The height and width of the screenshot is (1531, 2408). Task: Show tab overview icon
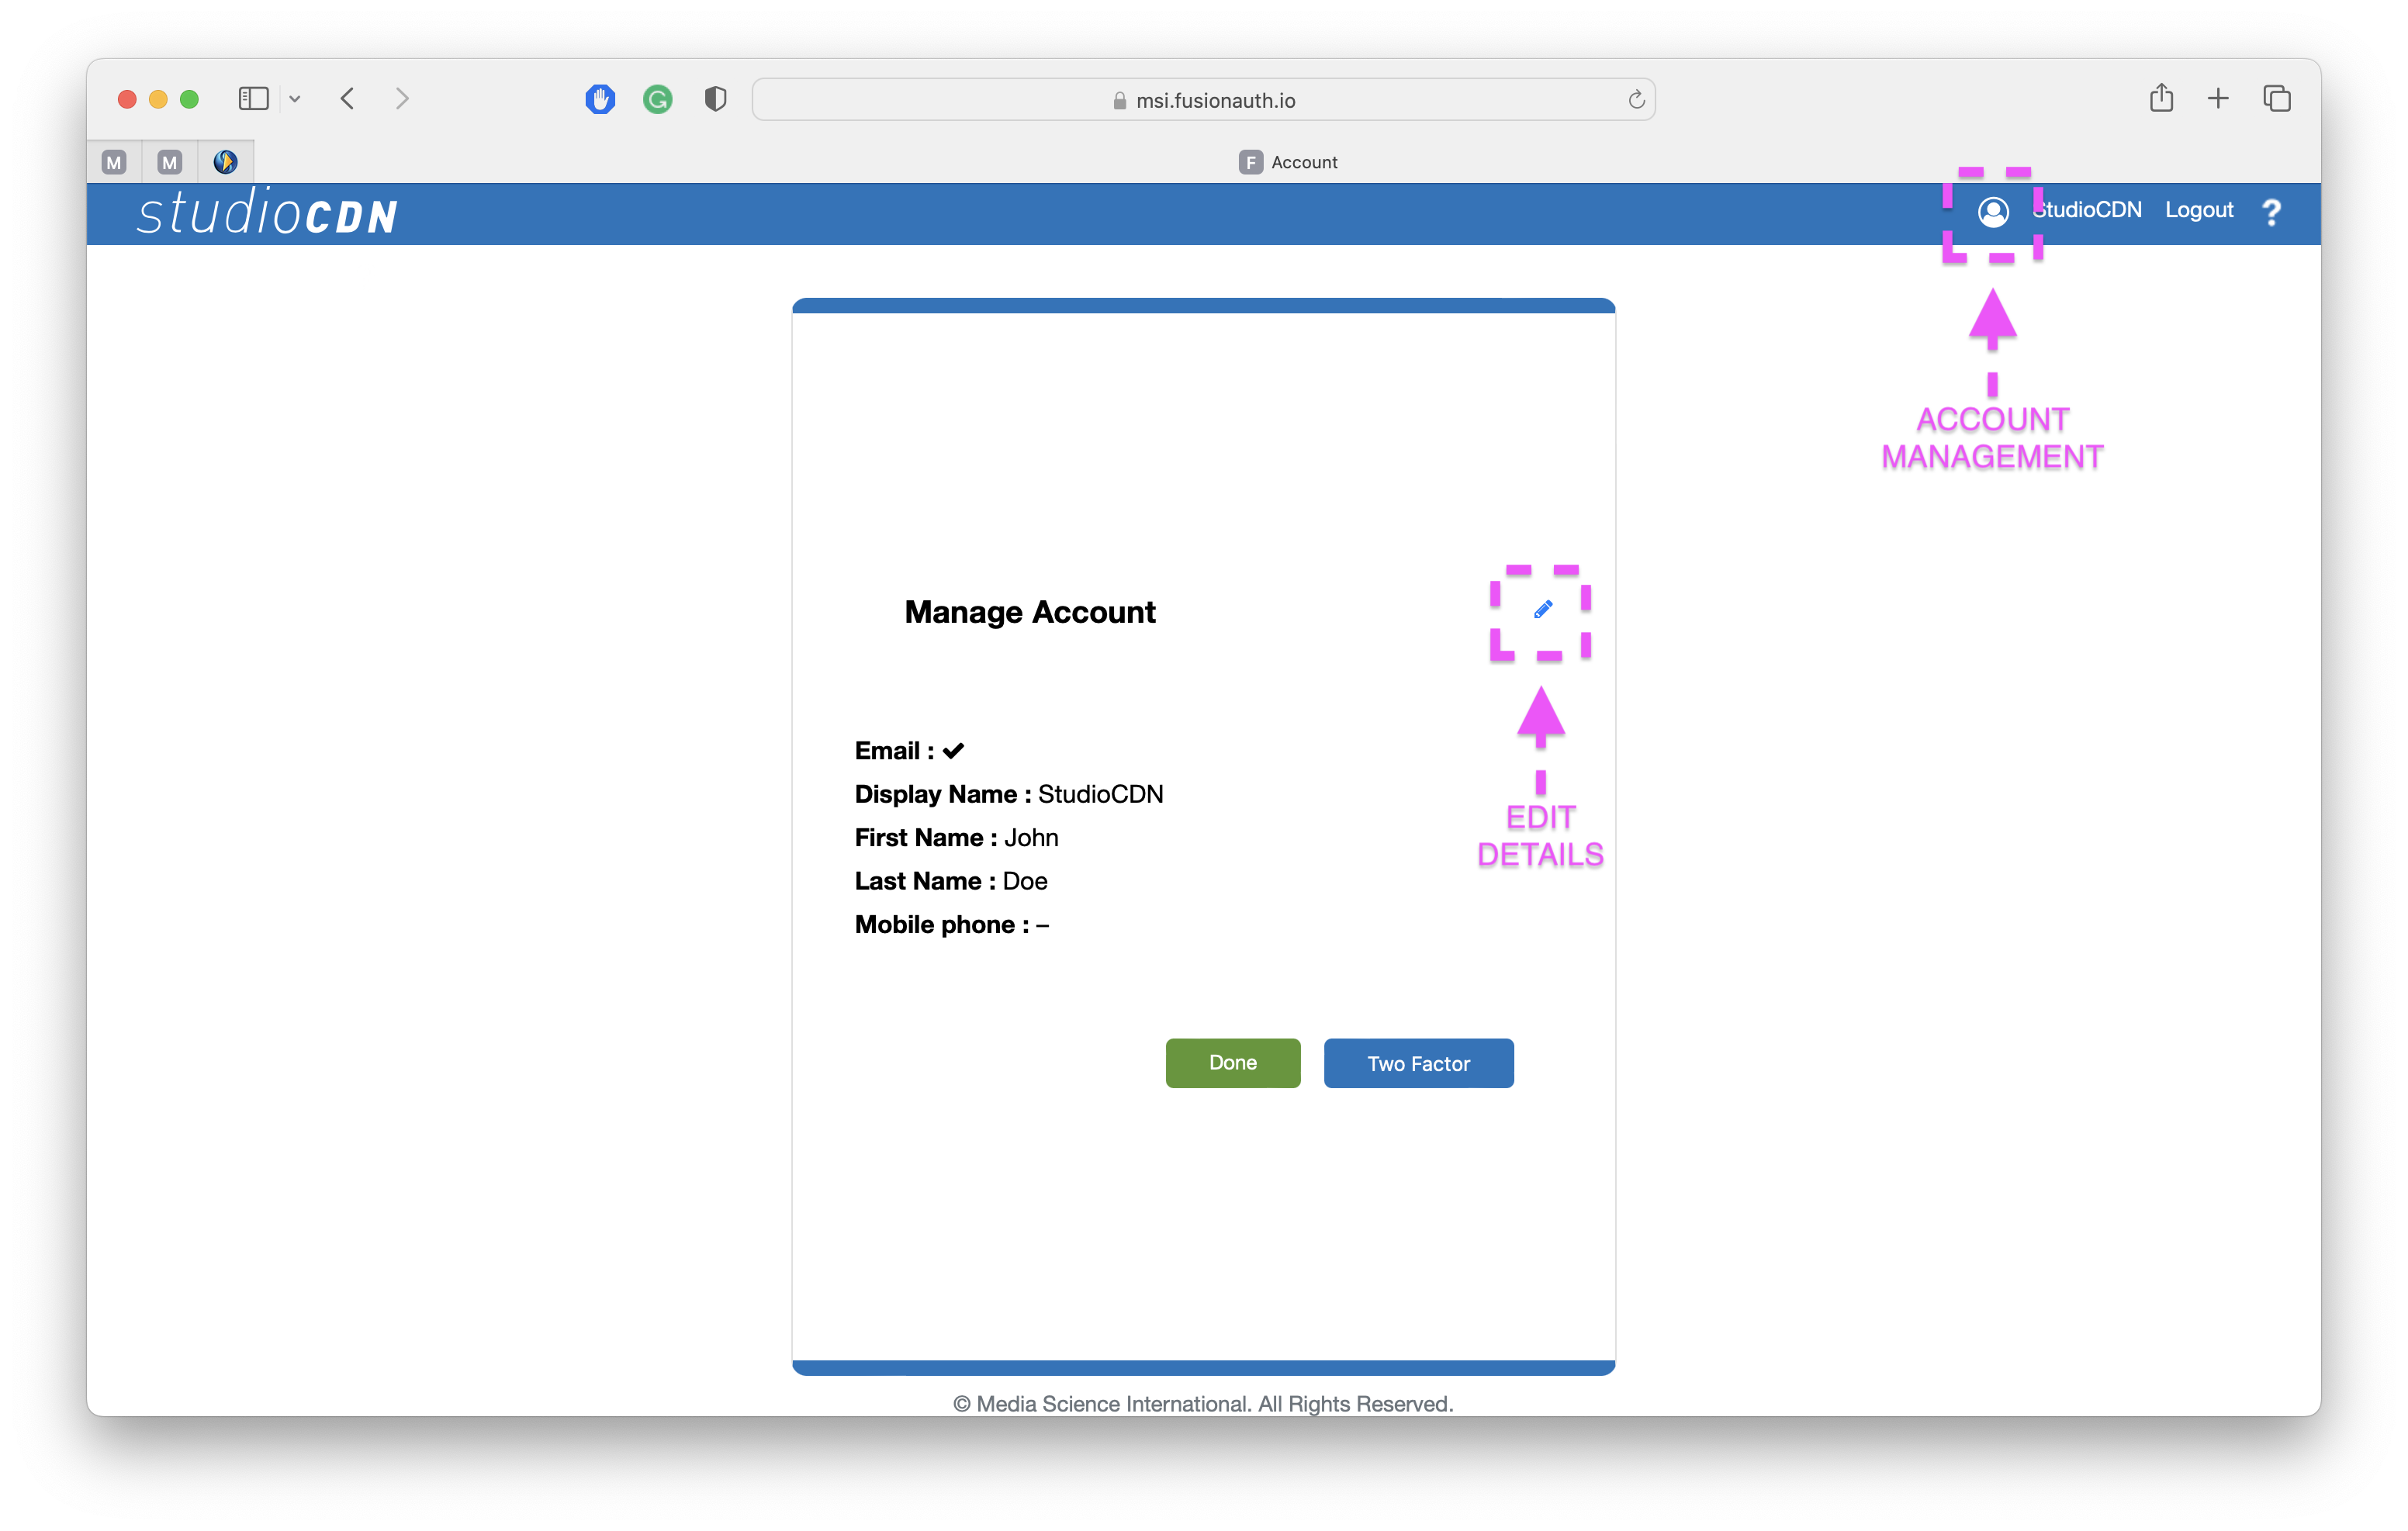coord(2277,98)
